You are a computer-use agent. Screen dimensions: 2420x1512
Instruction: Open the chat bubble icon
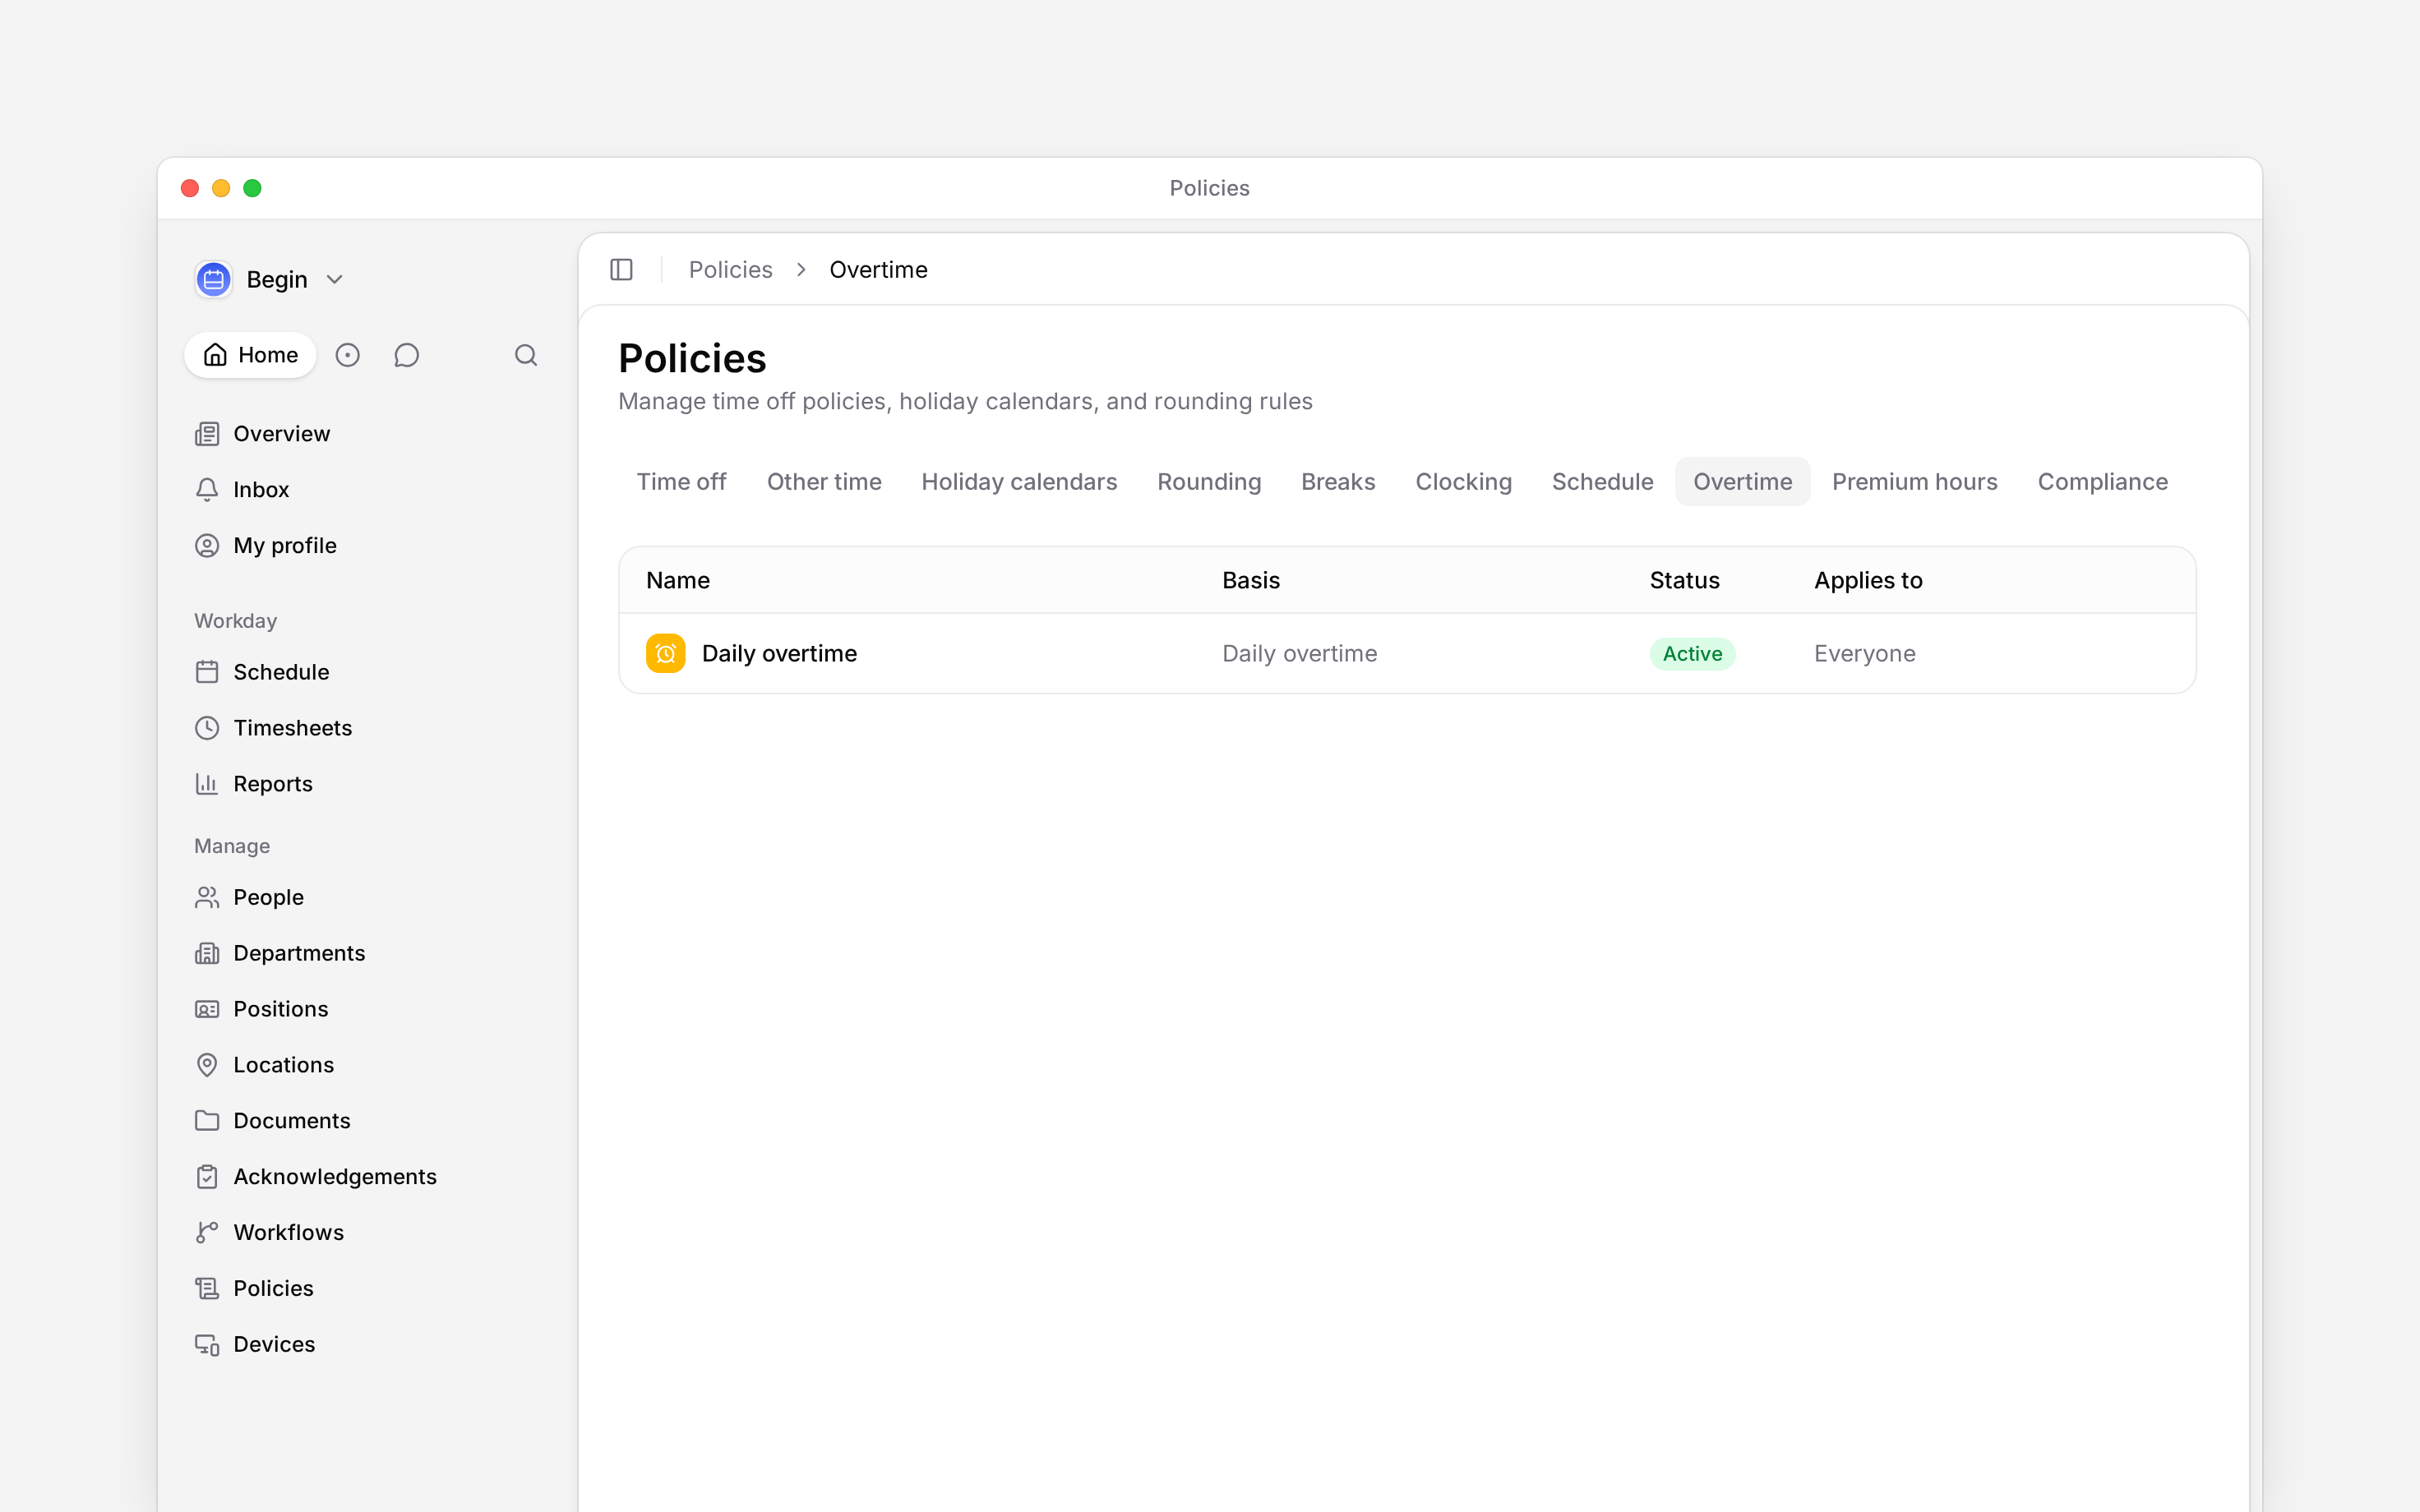point(406,355)
